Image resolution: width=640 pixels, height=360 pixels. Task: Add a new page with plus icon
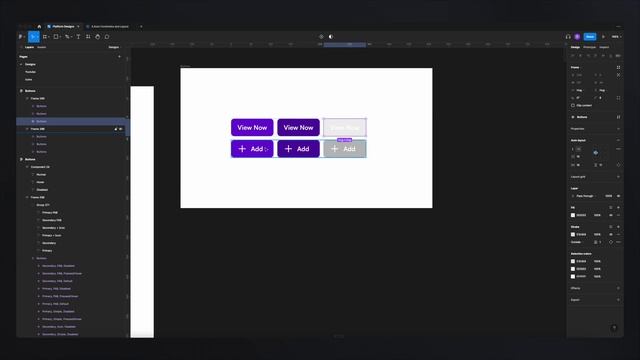119,57
